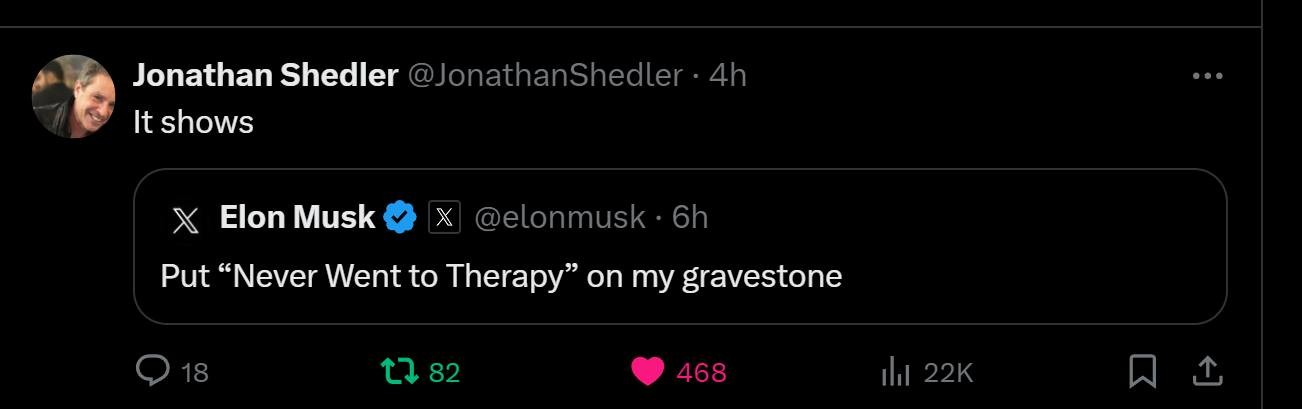Image resolution: width=1302 pixels, height=409 pixels.
Task: Open the 4h timestamp link
Action: tap(727, 75)
